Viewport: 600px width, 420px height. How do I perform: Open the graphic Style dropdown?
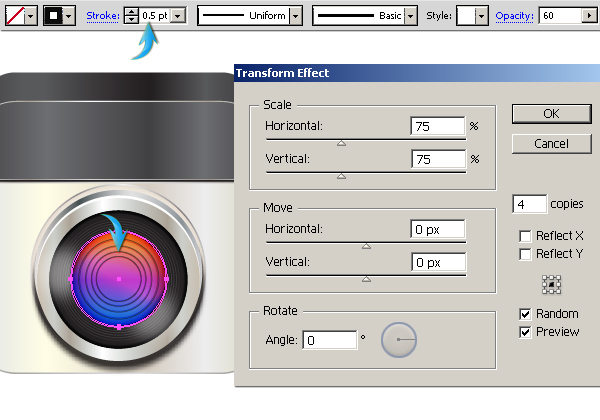click(x=481, y=16)
